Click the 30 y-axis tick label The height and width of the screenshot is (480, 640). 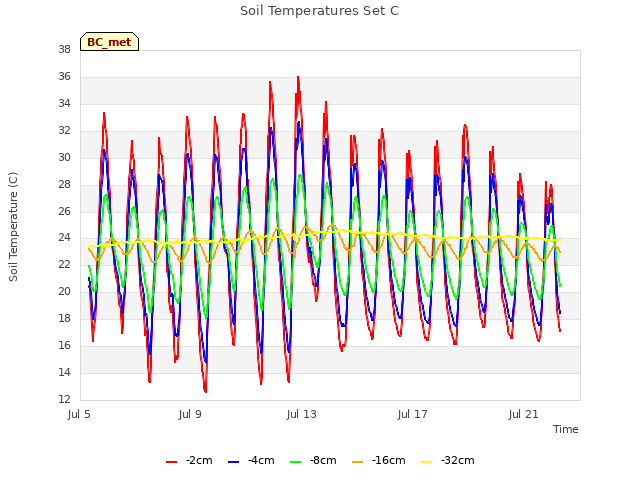coord(64,157)
